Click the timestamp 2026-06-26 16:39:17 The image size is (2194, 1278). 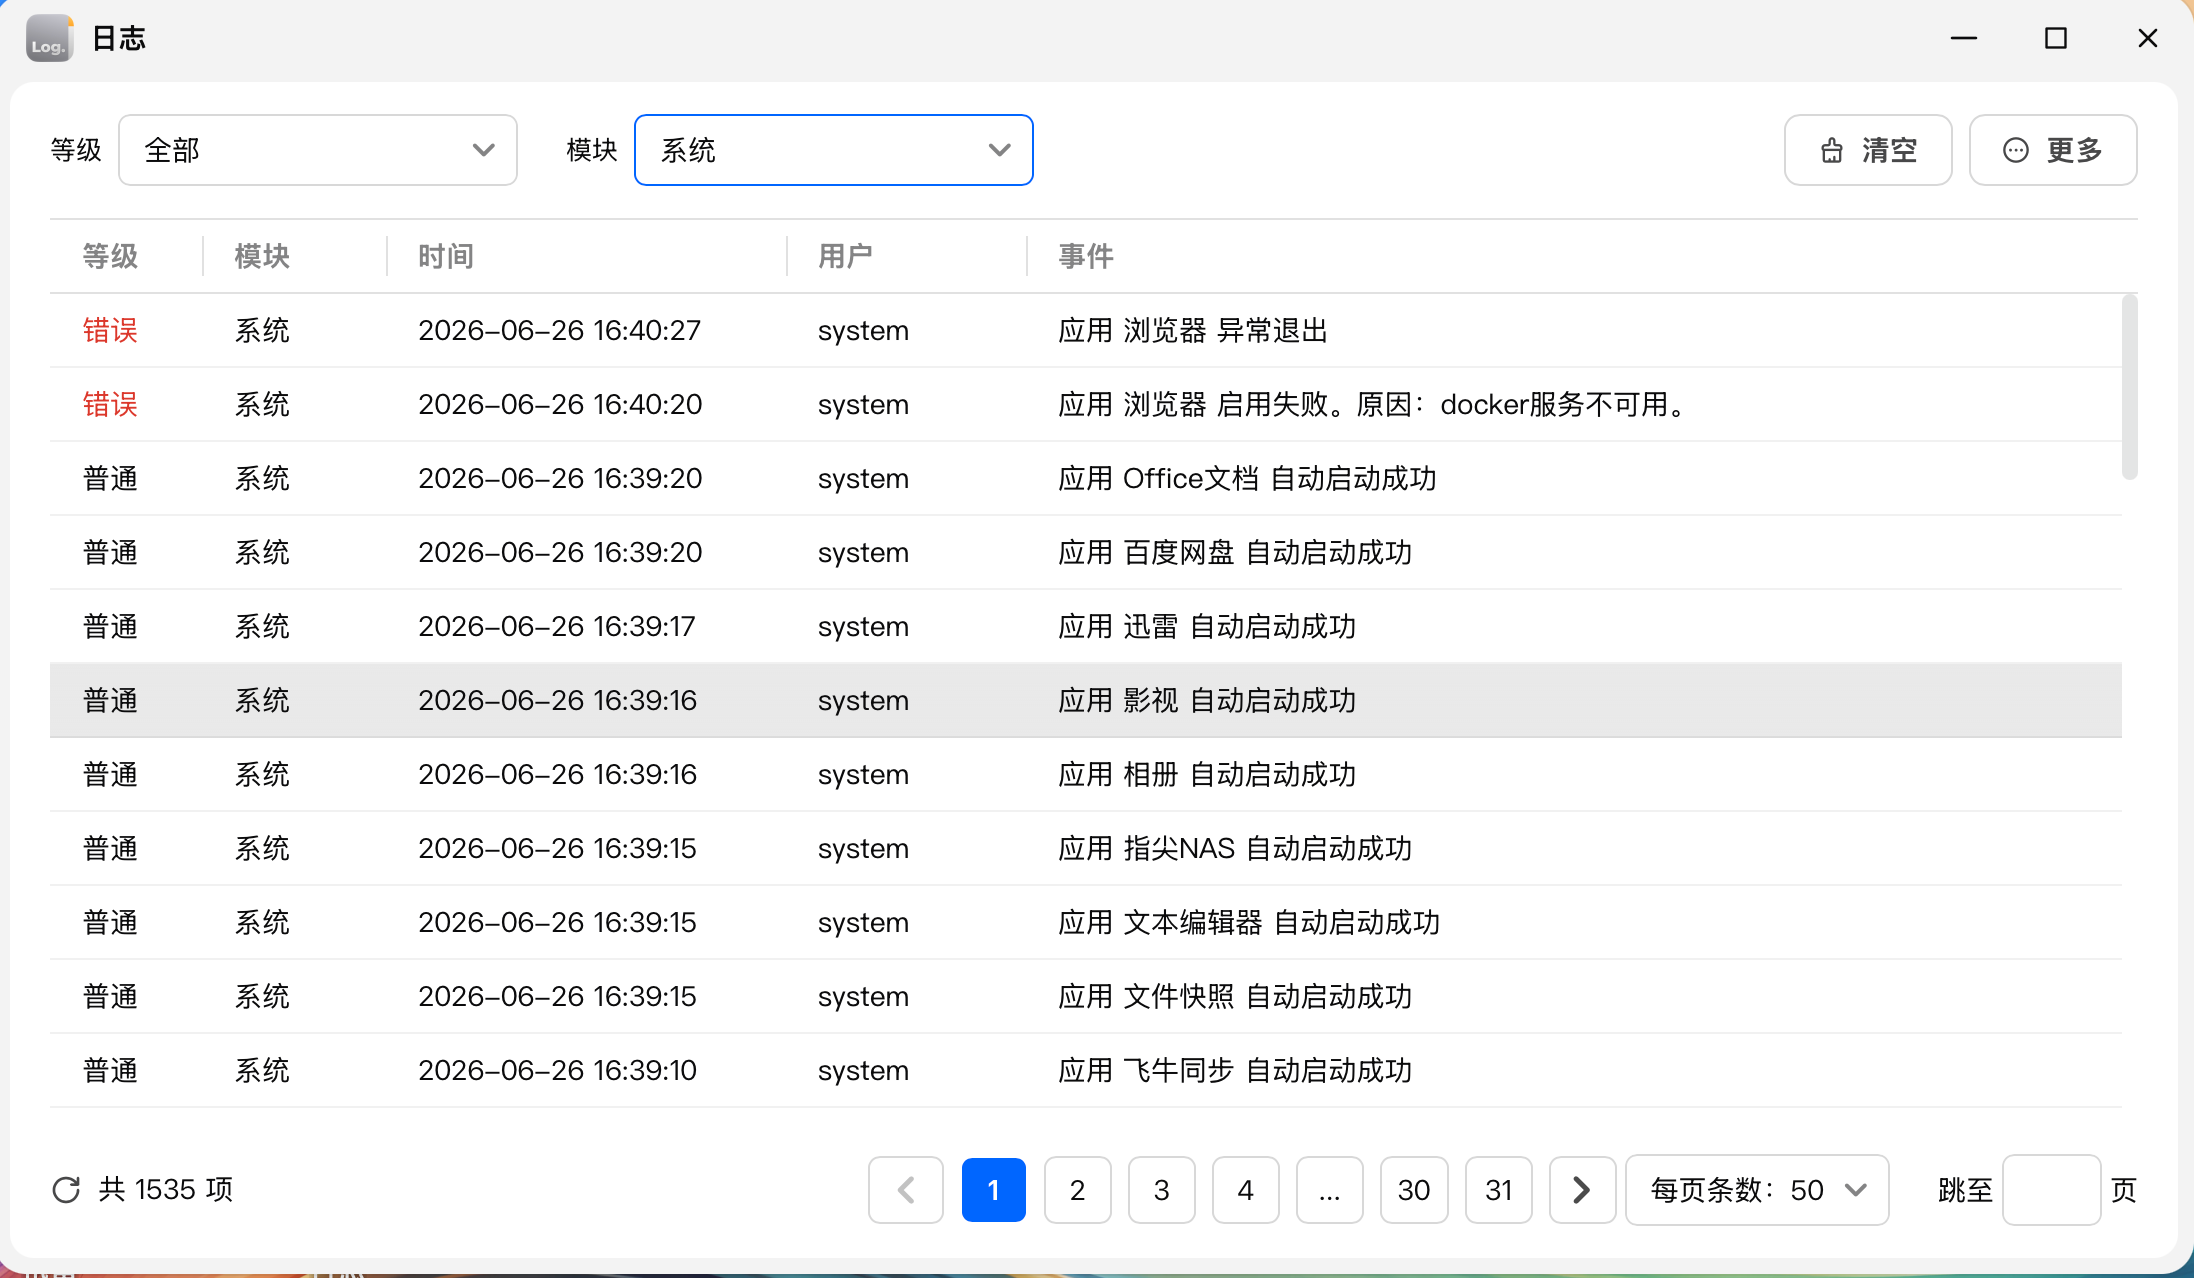point(557,626)
